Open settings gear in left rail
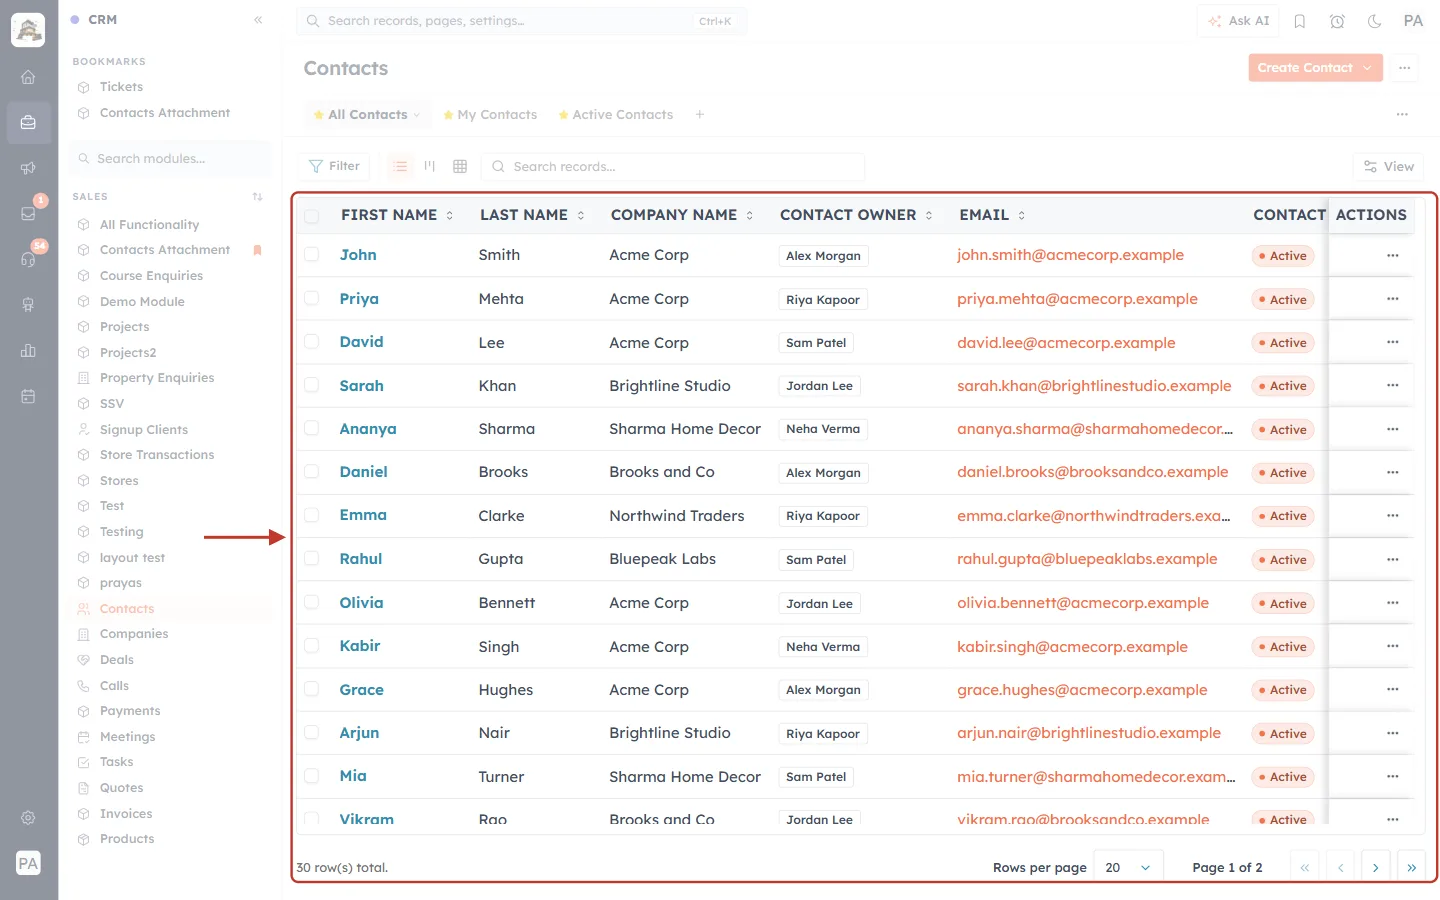 pyautogui.click(x=28, y=818)
